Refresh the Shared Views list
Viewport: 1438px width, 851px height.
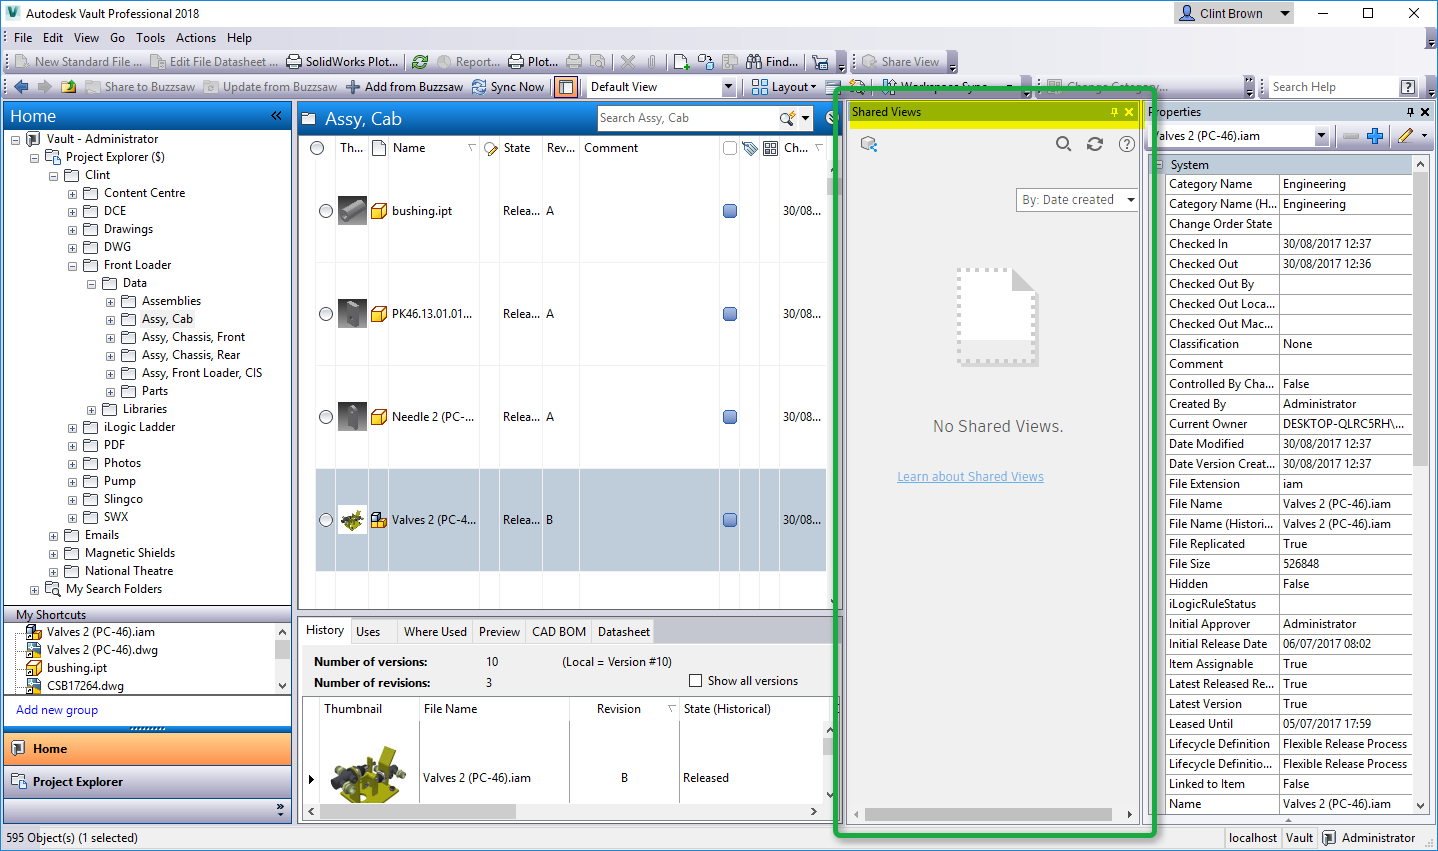click(x=1095, y=144)
